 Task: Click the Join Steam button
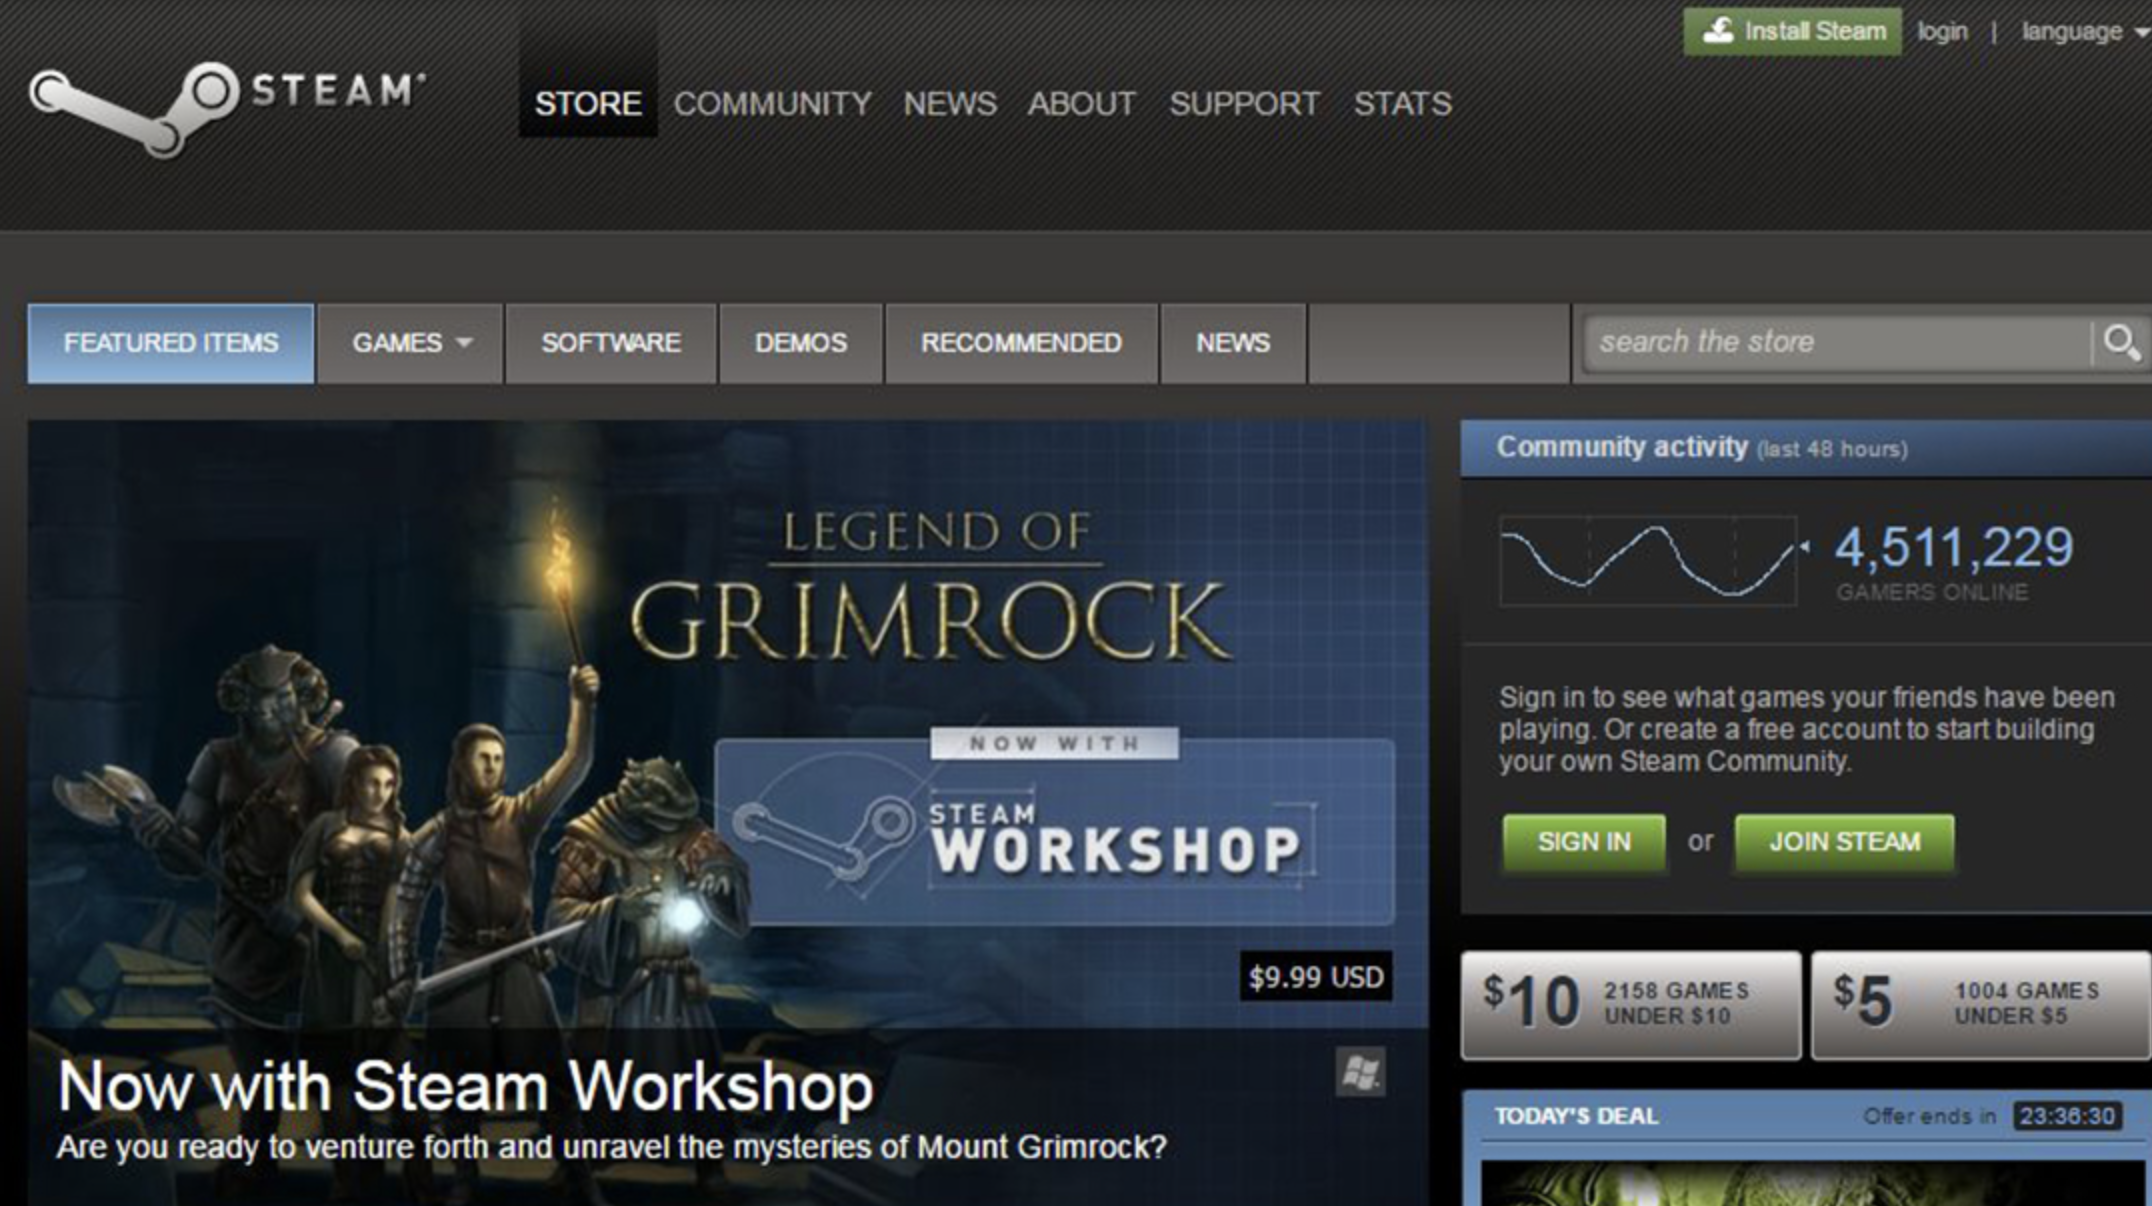(x=1844, y=843)
